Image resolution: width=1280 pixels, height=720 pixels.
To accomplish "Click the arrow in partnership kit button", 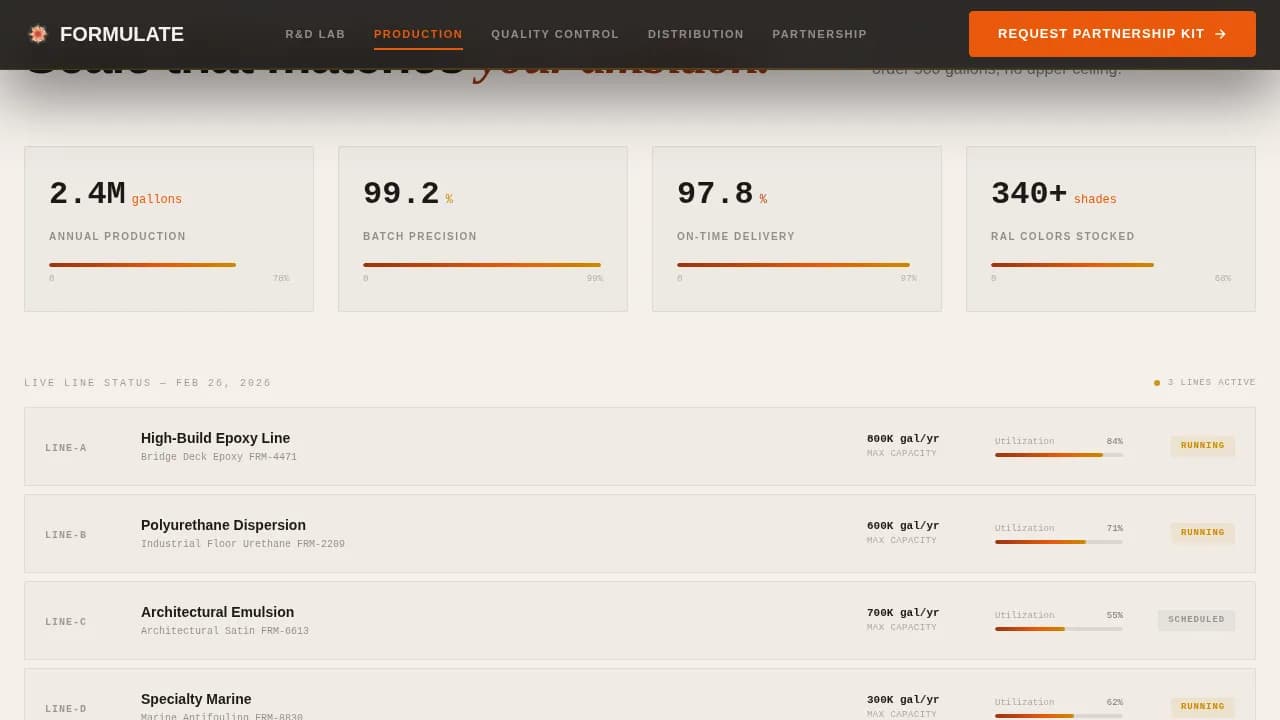I will (1220, 34).
